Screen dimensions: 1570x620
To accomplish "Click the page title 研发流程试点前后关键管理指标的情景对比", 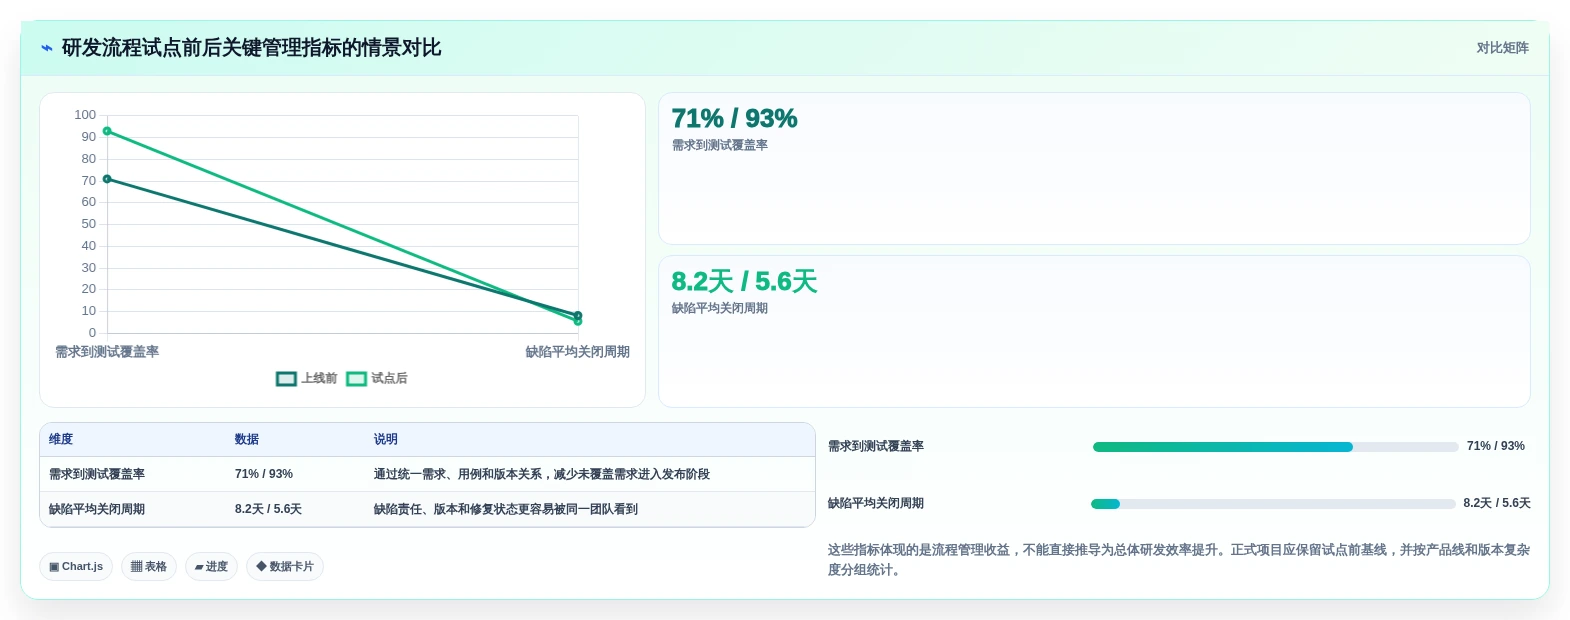I will (x=252, y=48).
